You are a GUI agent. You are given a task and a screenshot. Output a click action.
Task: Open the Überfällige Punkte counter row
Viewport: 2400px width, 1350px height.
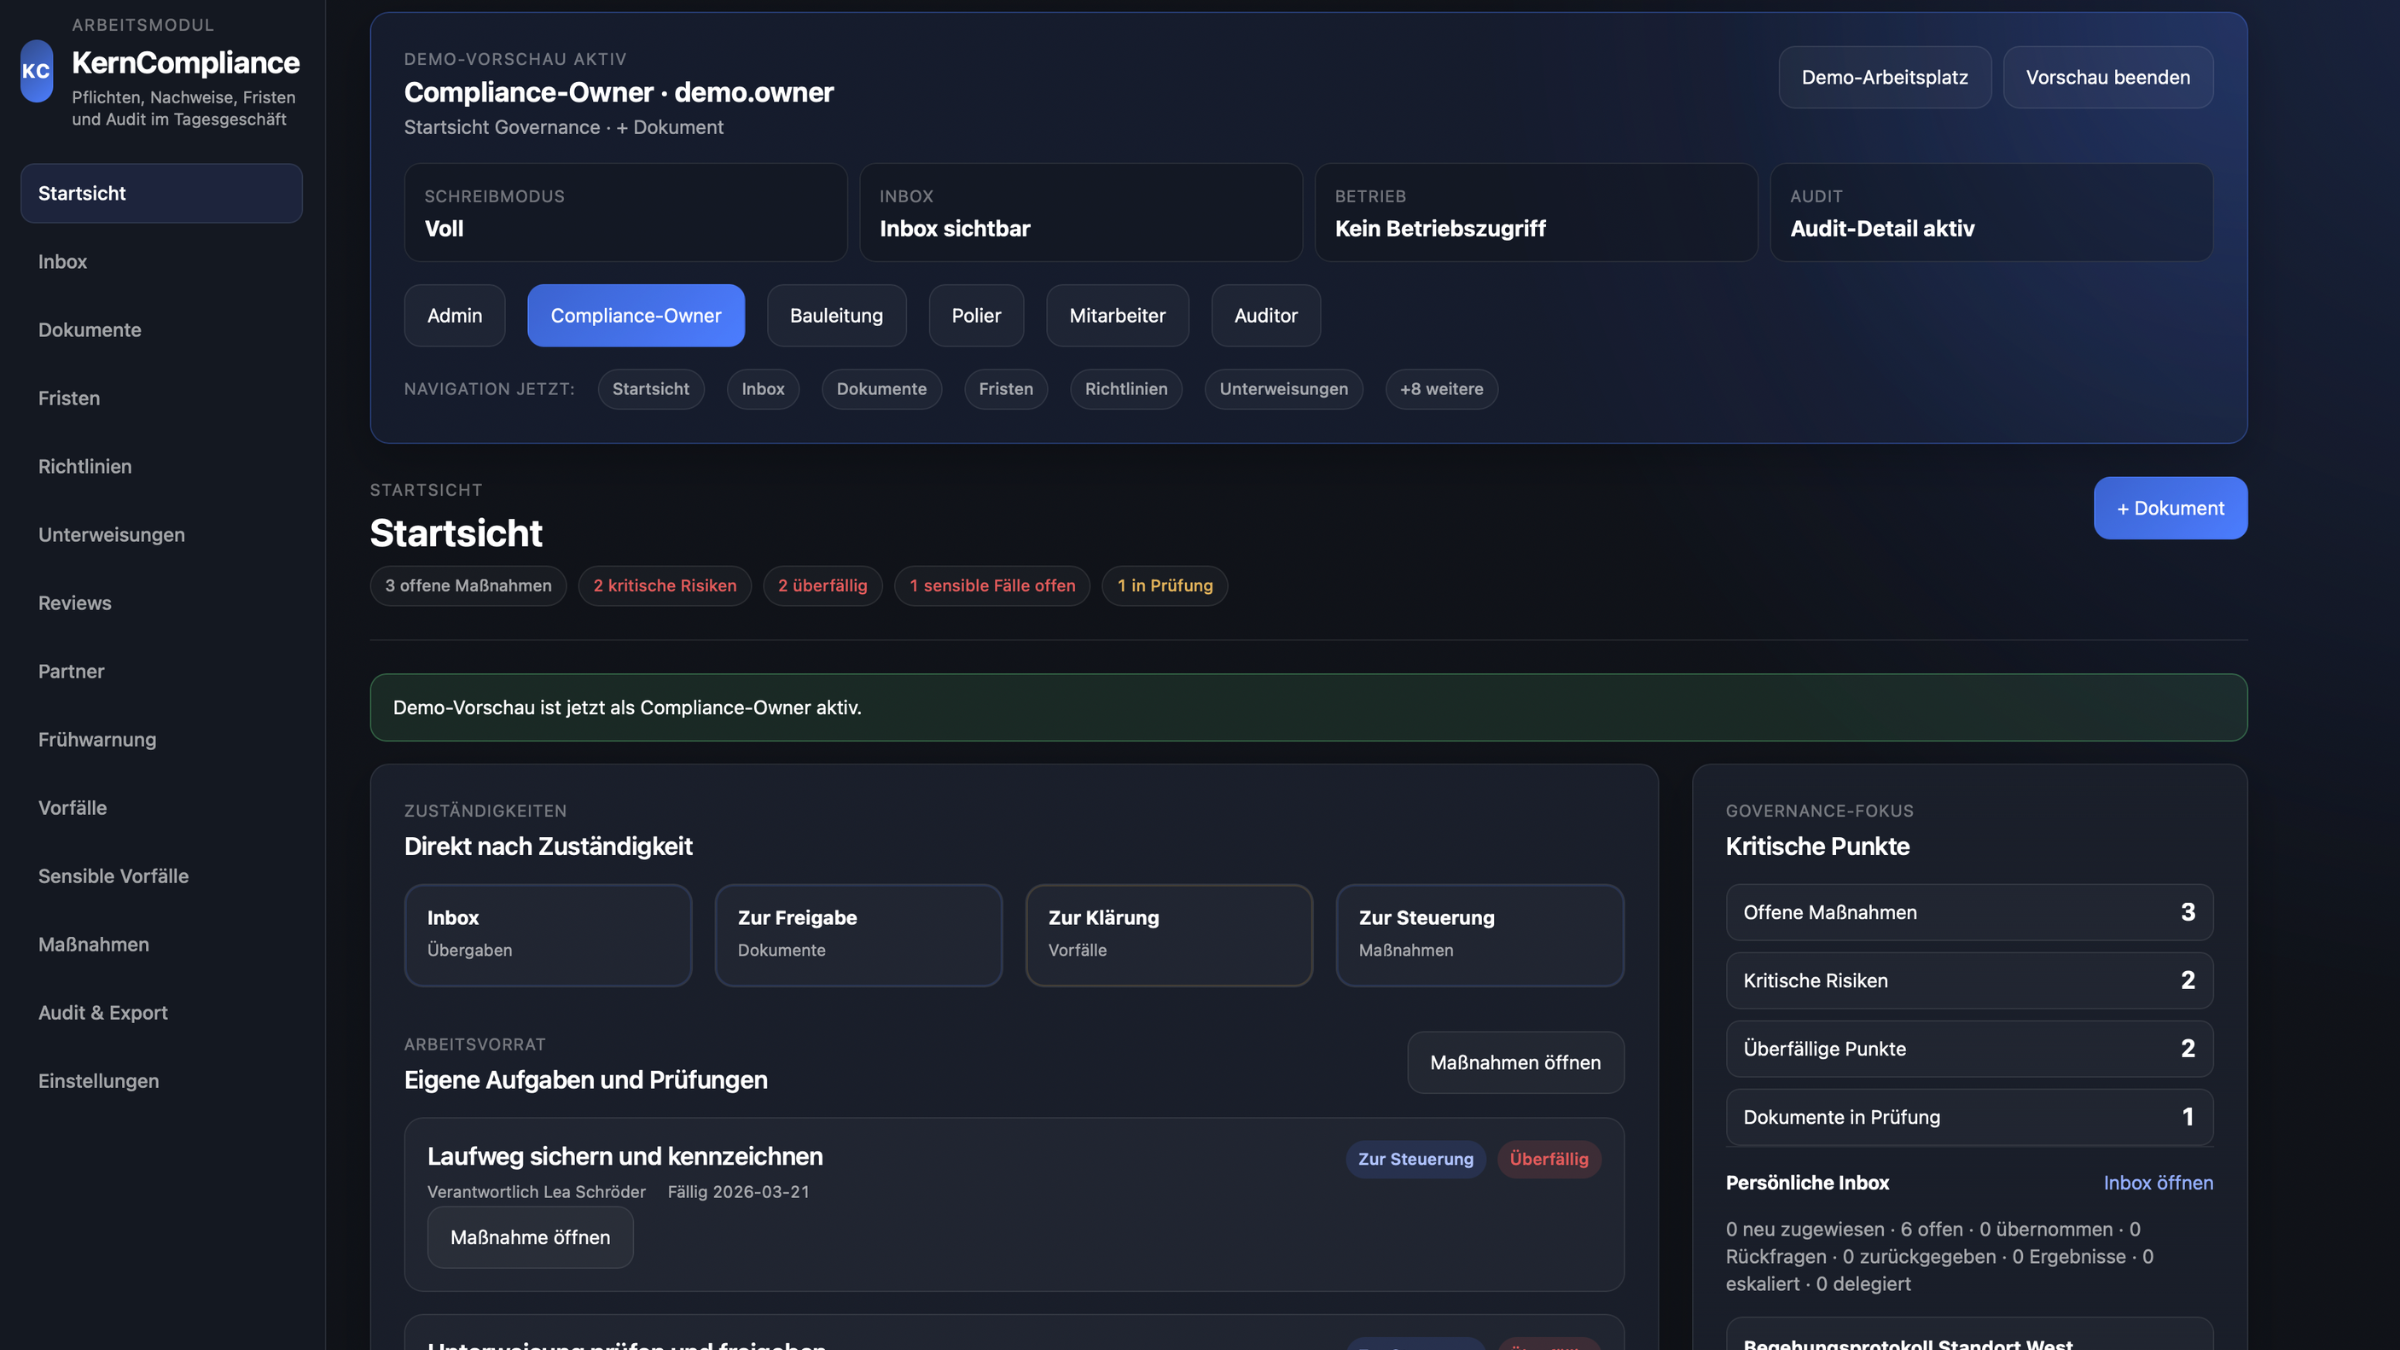tap(1968, 1048)
